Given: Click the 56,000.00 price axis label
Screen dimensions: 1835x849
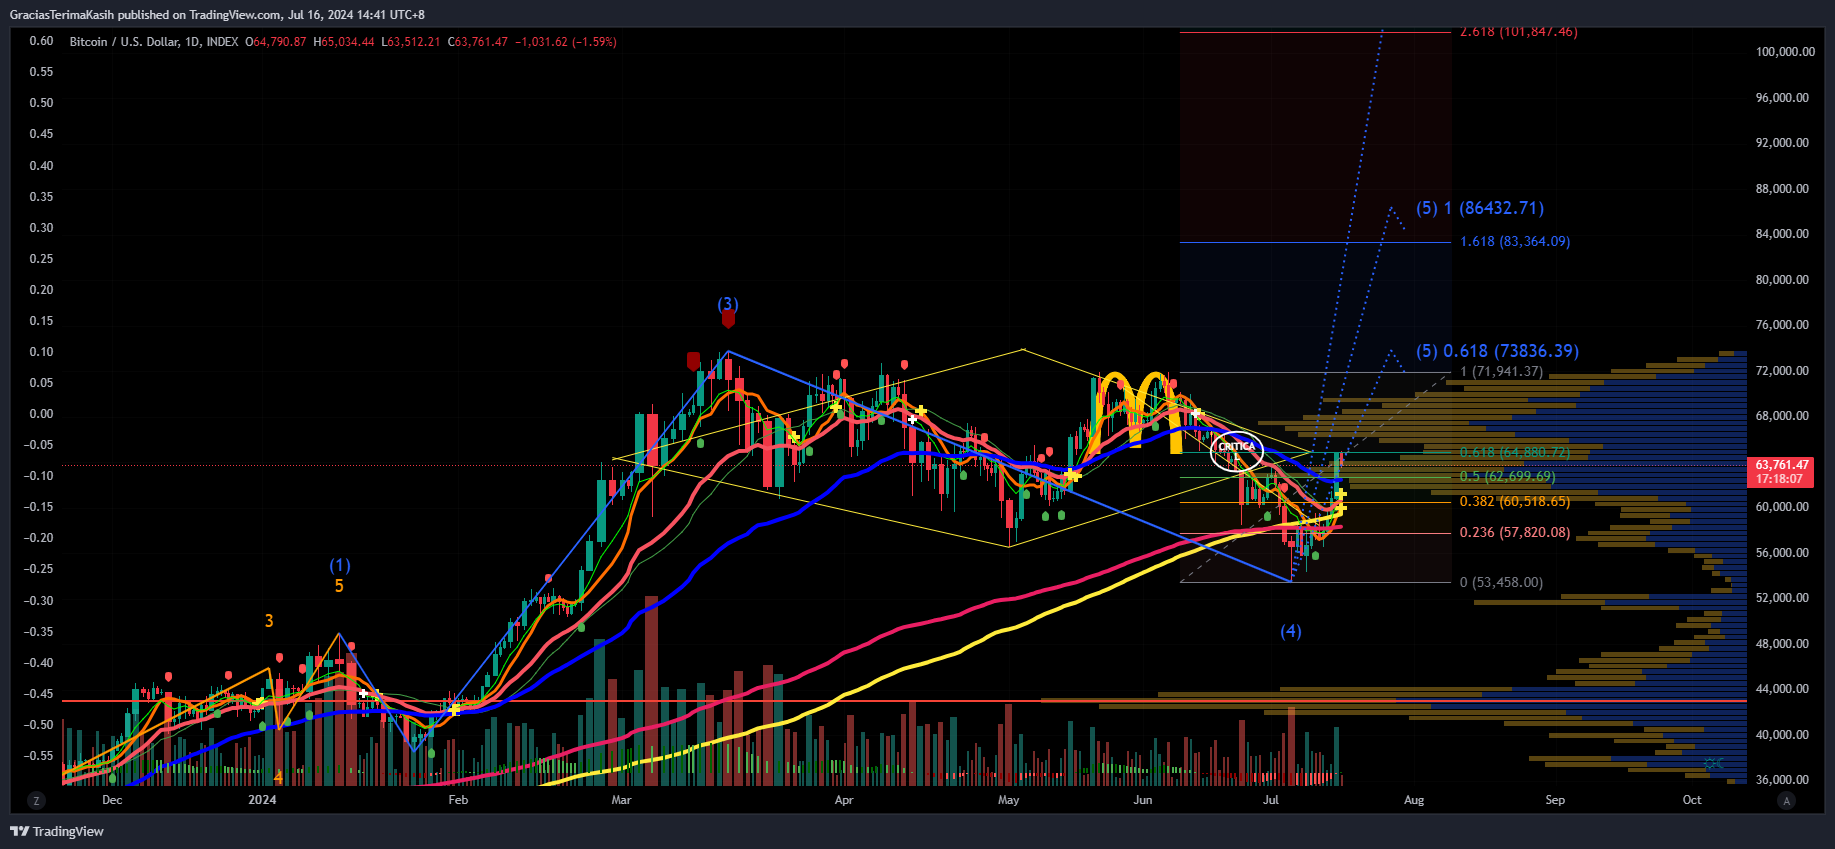Looking at the screenshot, I should (1782, 553).
